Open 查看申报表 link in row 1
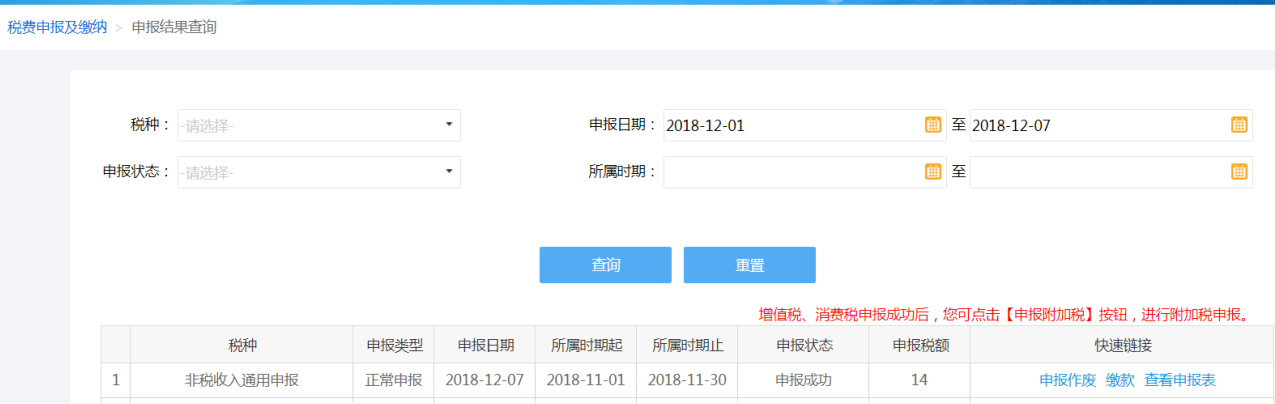Viewport: 1275px width, 404px height. 1180,380
